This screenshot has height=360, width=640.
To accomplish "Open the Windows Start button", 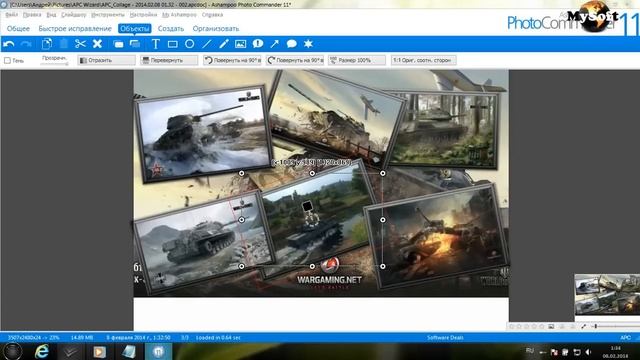I will 13,351.
